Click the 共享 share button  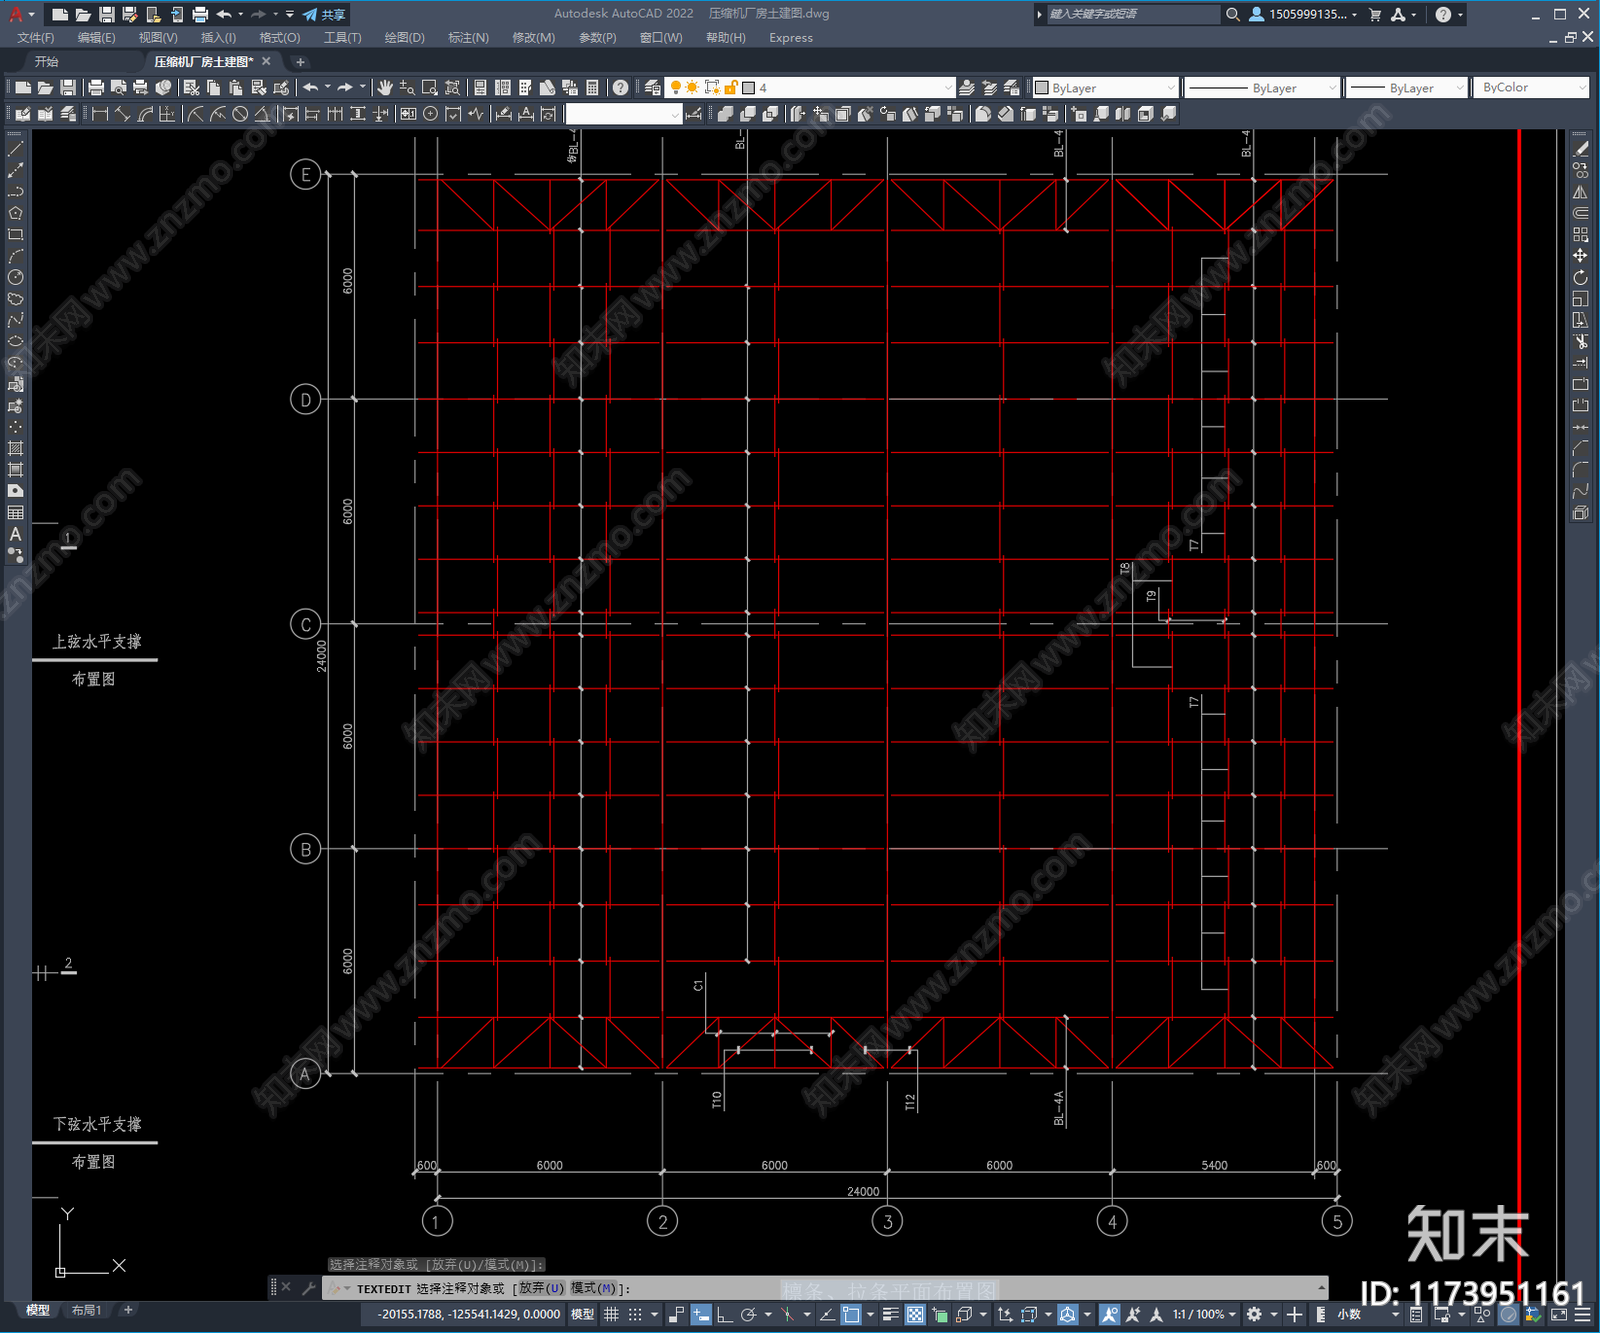(x=324, y=14)
